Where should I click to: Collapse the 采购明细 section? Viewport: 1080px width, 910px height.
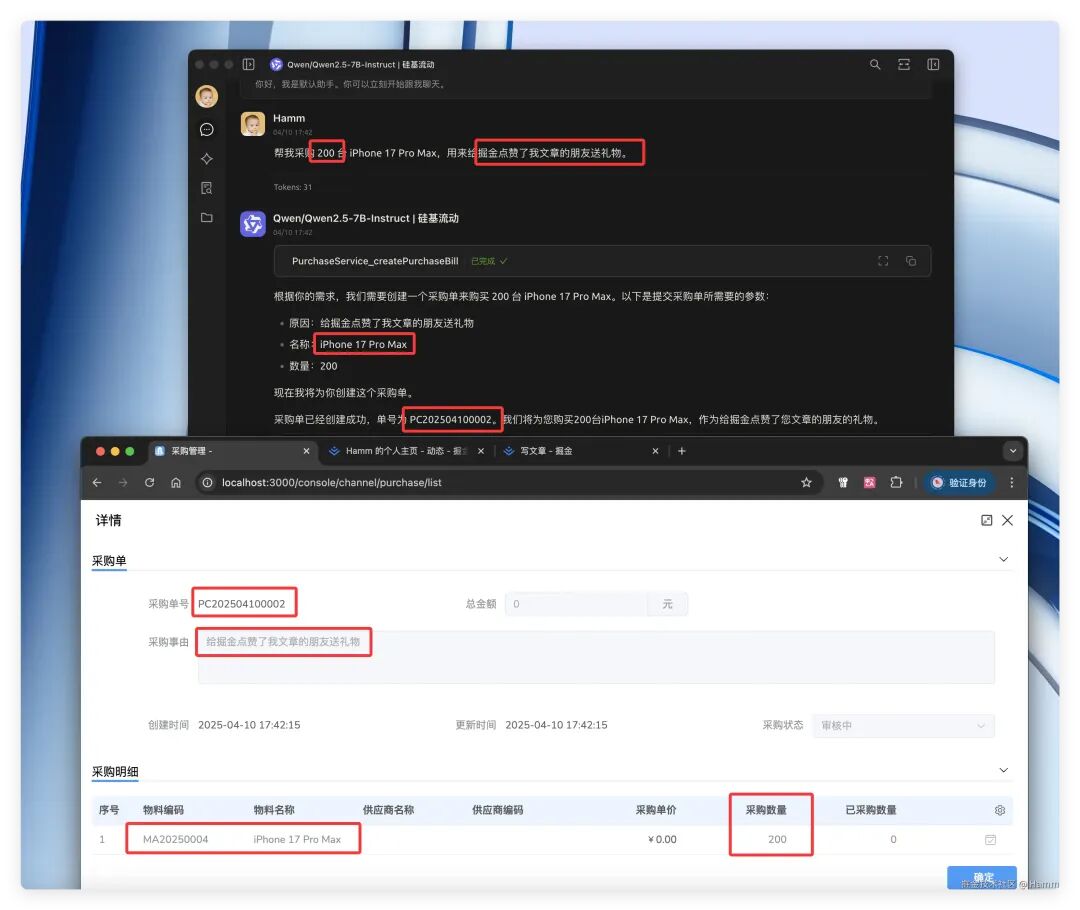coord(1004,770)
